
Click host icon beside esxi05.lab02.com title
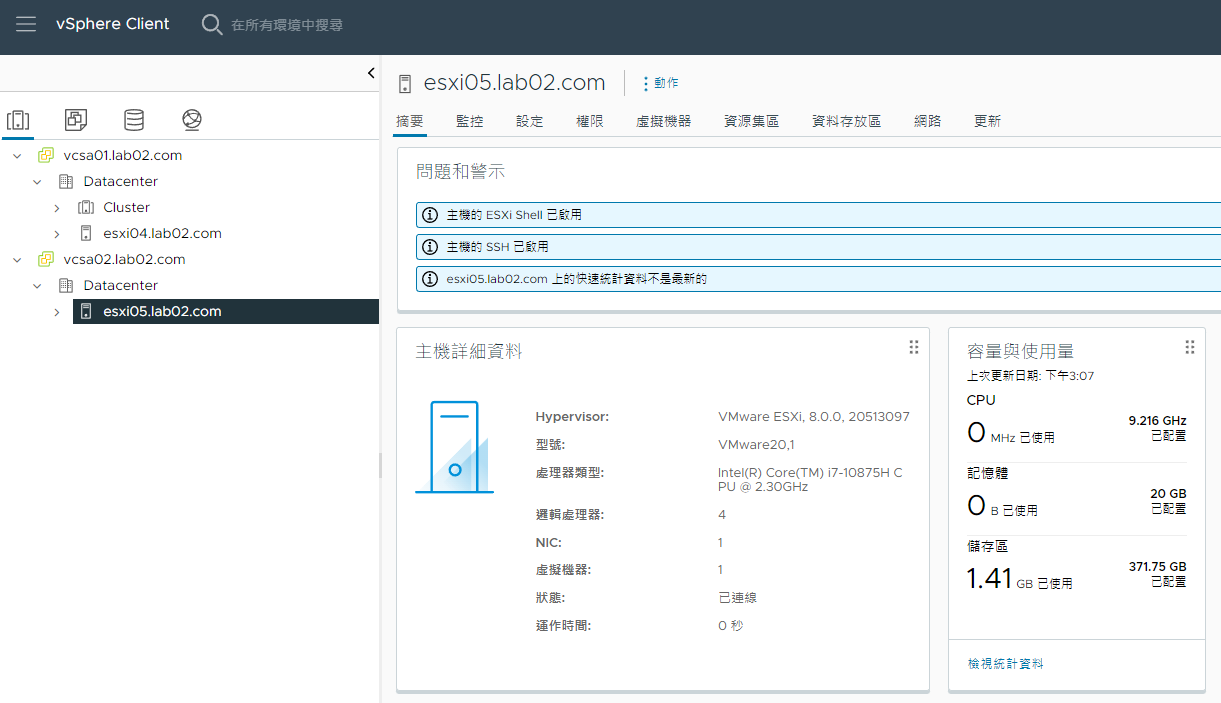[405, 83]
